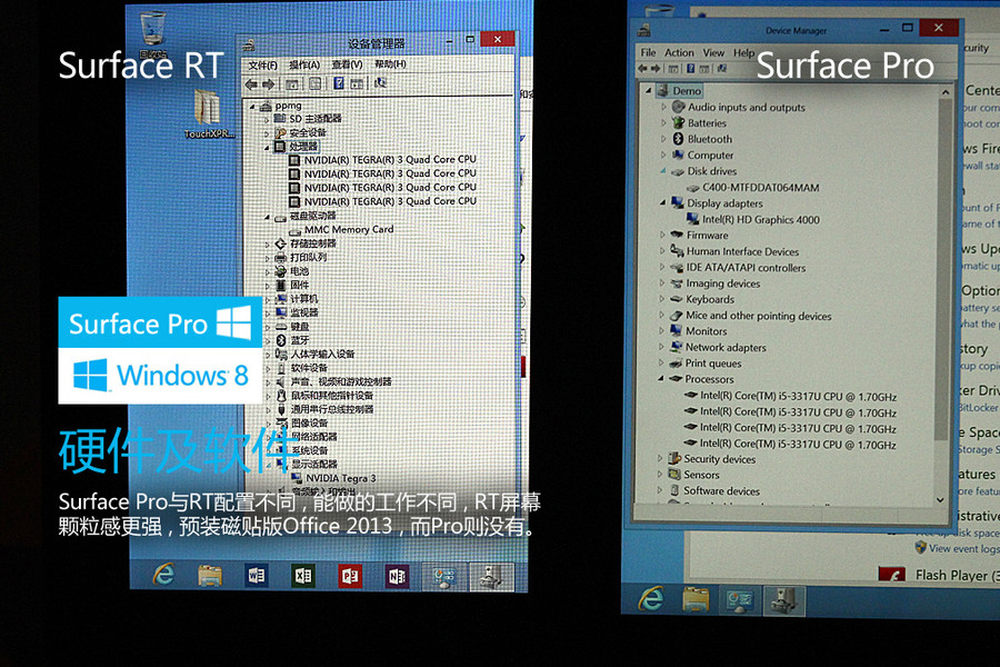Screen dimensions: 1000x667
Task: Click the 蓝牙 Bluetooth icon in the Chinese tree
Action: pyautogui.click(x=281, y=341)
